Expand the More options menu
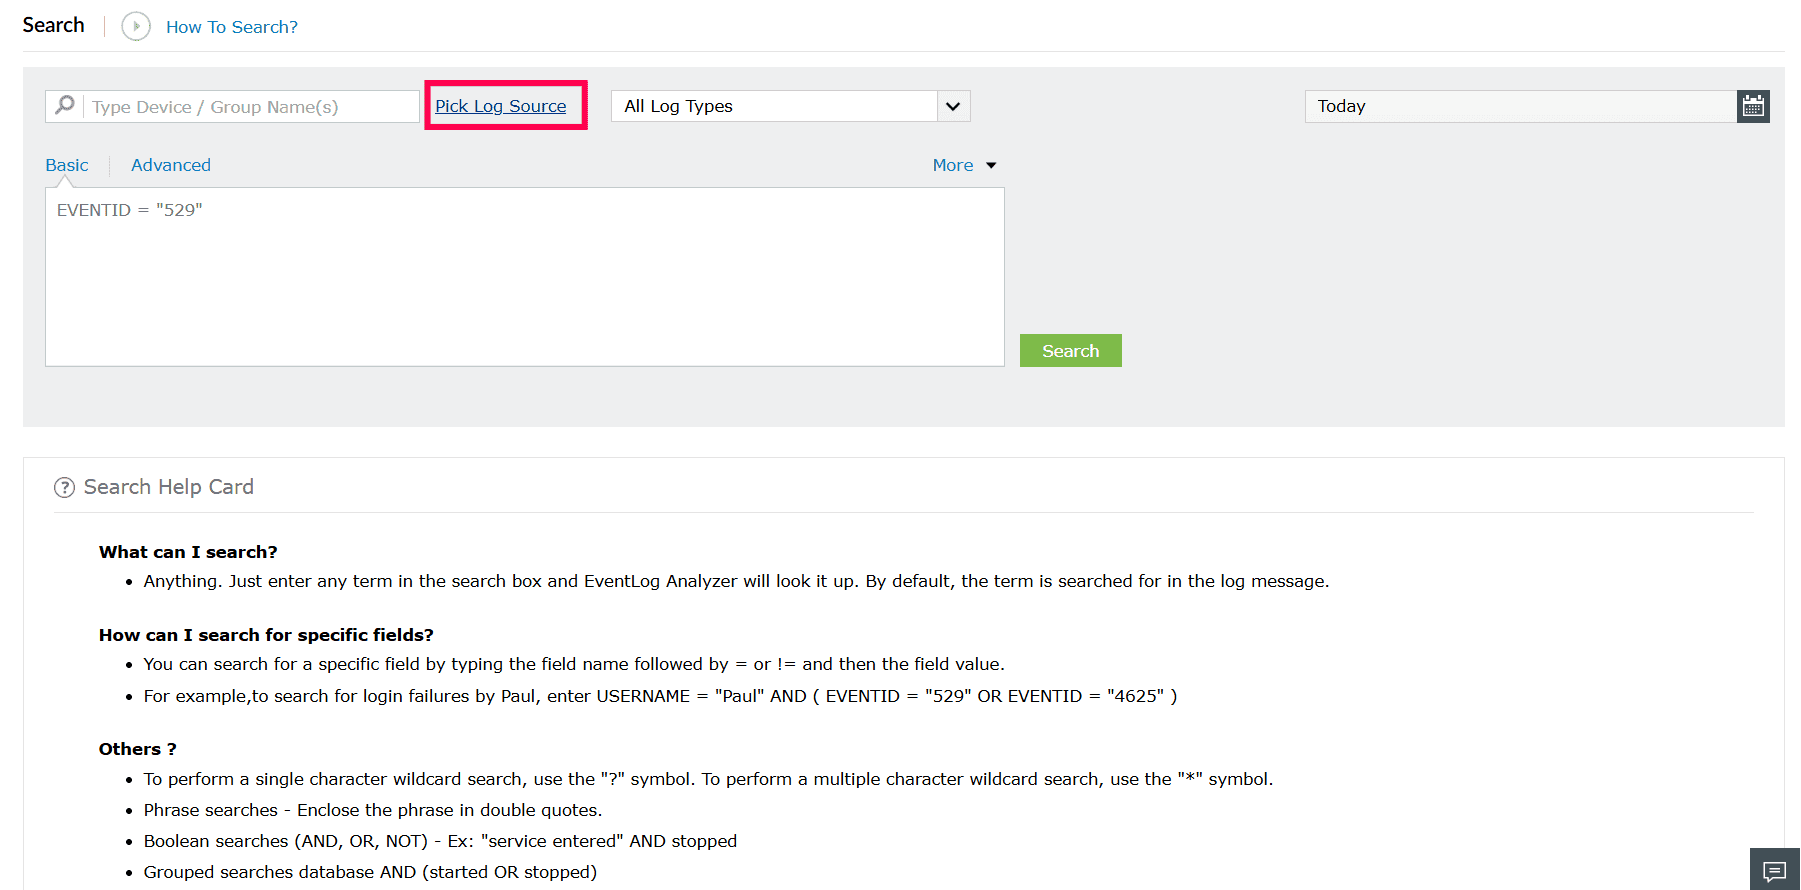 (x=964, y=165)
